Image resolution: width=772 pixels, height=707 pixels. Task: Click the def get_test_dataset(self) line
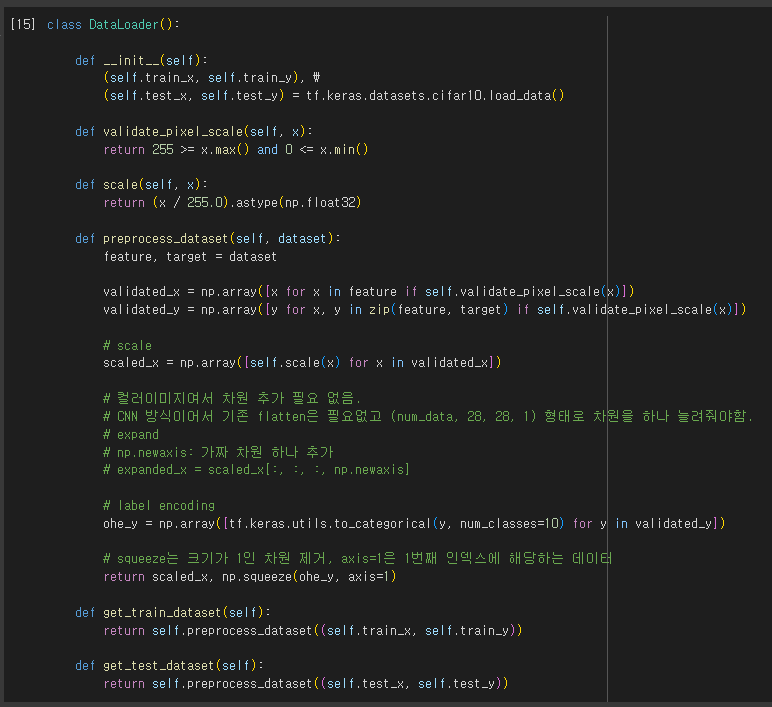(169, 665)
